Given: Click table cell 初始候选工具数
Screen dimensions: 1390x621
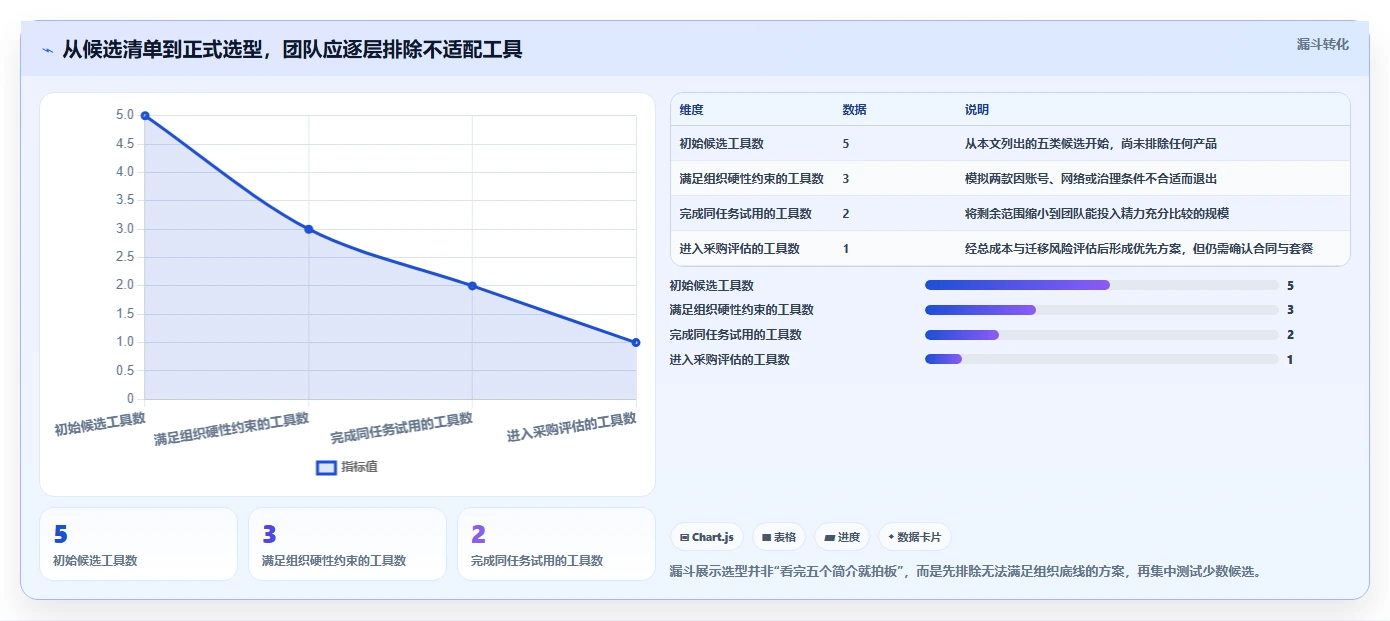Looking at the screenshot, I should (721, 144).
